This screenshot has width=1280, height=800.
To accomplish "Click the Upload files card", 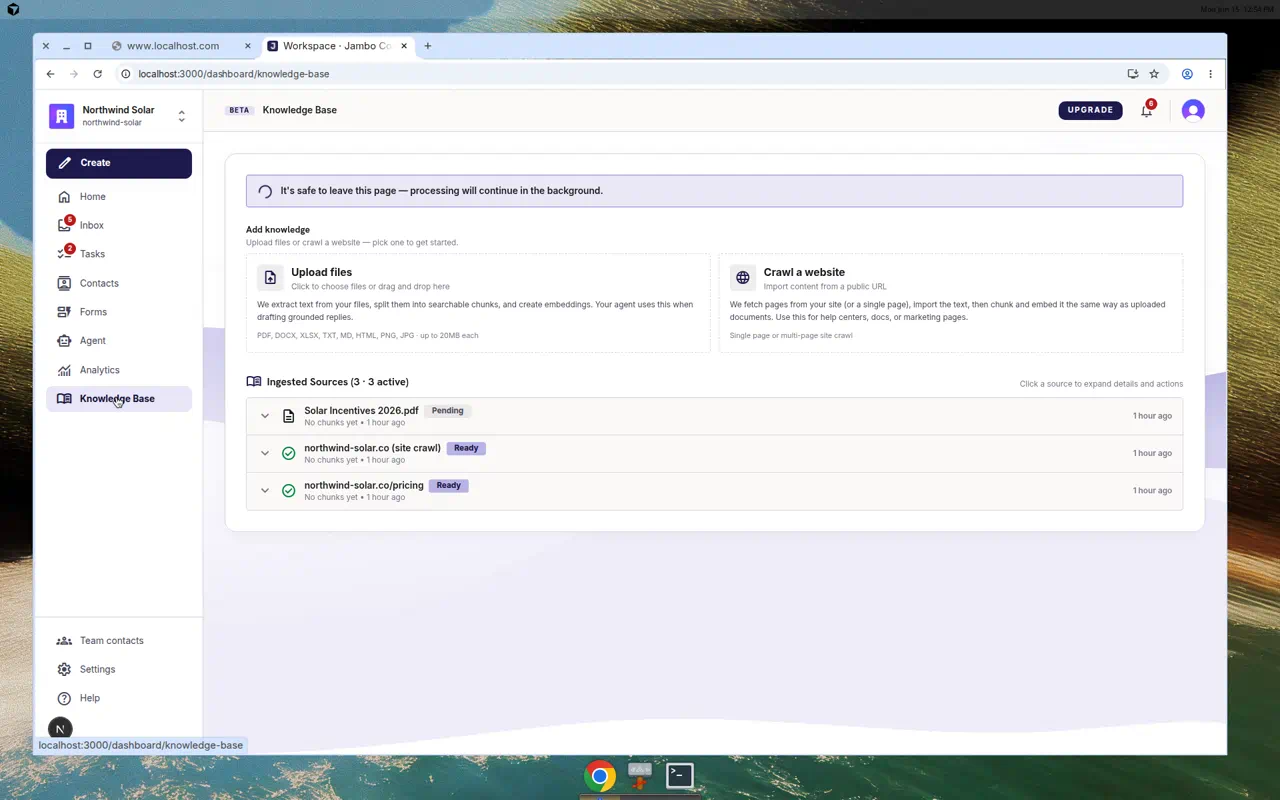I will coord(478,303).
